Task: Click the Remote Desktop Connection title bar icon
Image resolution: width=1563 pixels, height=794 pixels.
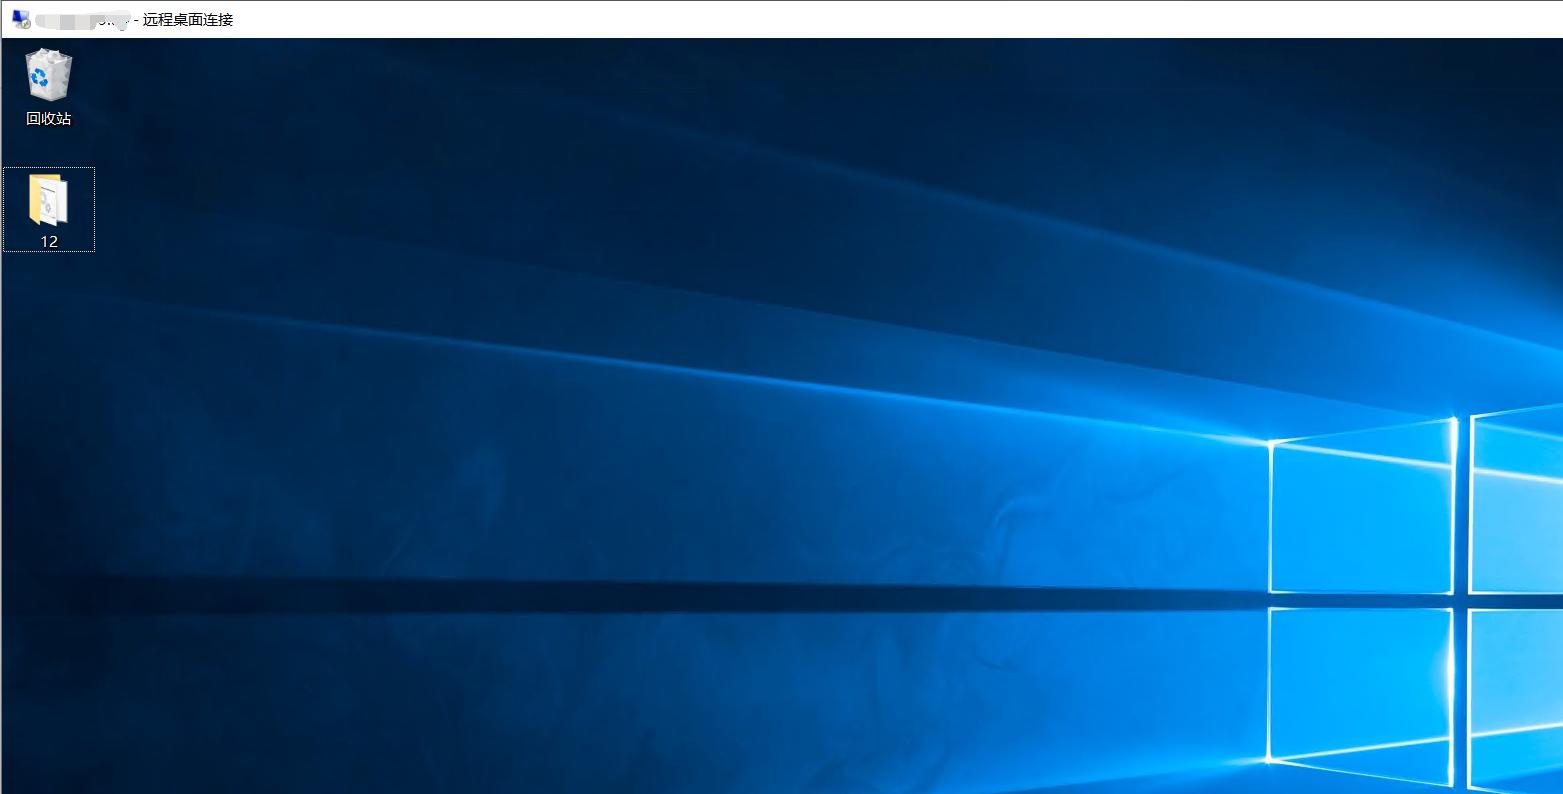Action: [21, 19]
